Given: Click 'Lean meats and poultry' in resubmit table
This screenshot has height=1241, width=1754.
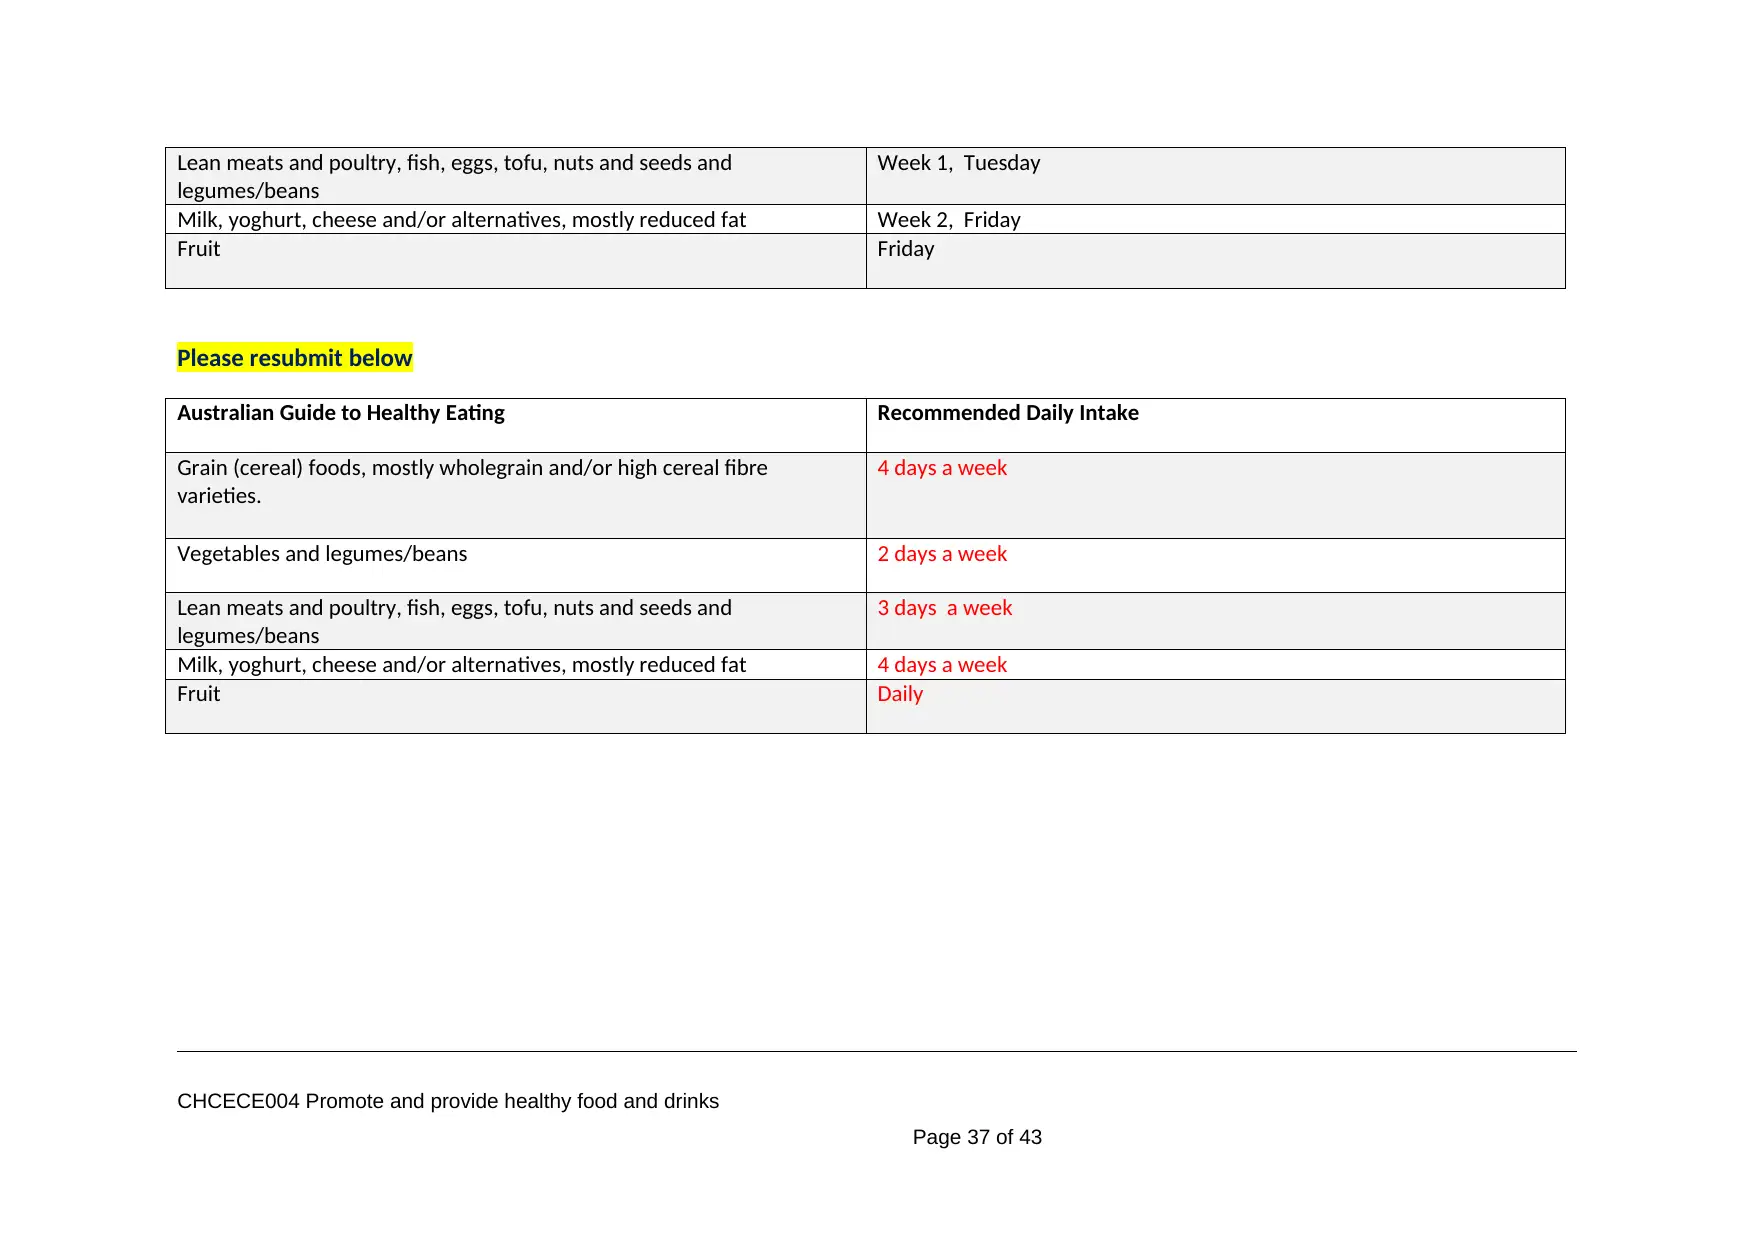Looking at the screenshot, I should tap(454, 622).
